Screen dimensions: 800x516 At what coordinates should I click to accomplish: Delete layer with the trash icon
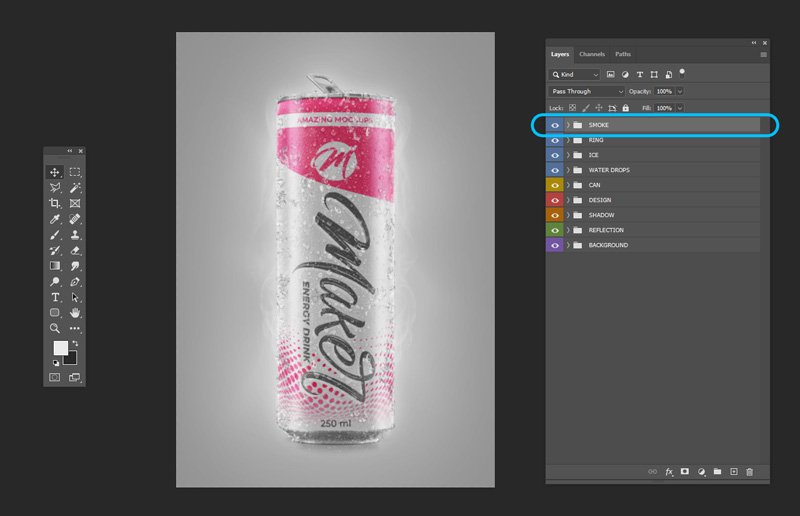pyautogui.click(x=749, y=472)
